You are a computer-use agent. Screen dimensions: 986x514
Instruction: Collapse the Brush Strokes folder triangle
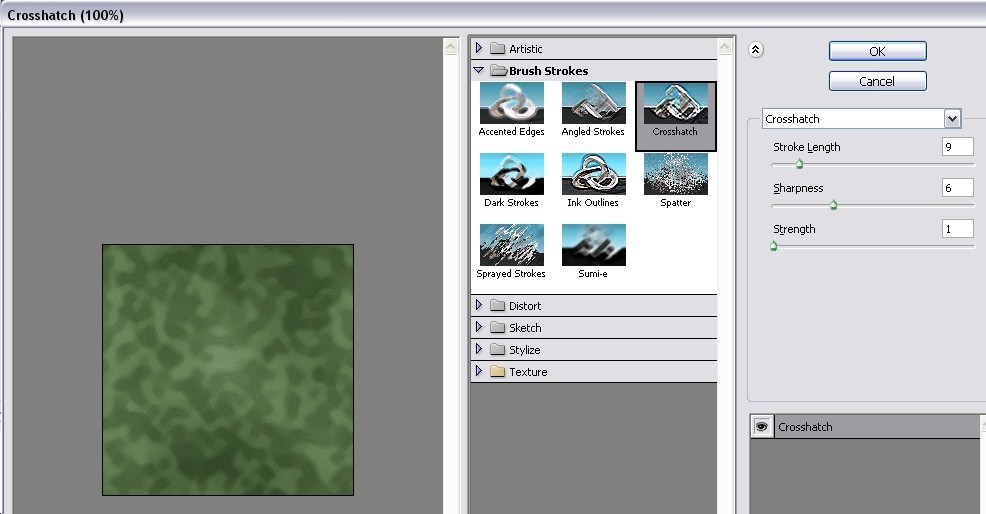(479, 70)
